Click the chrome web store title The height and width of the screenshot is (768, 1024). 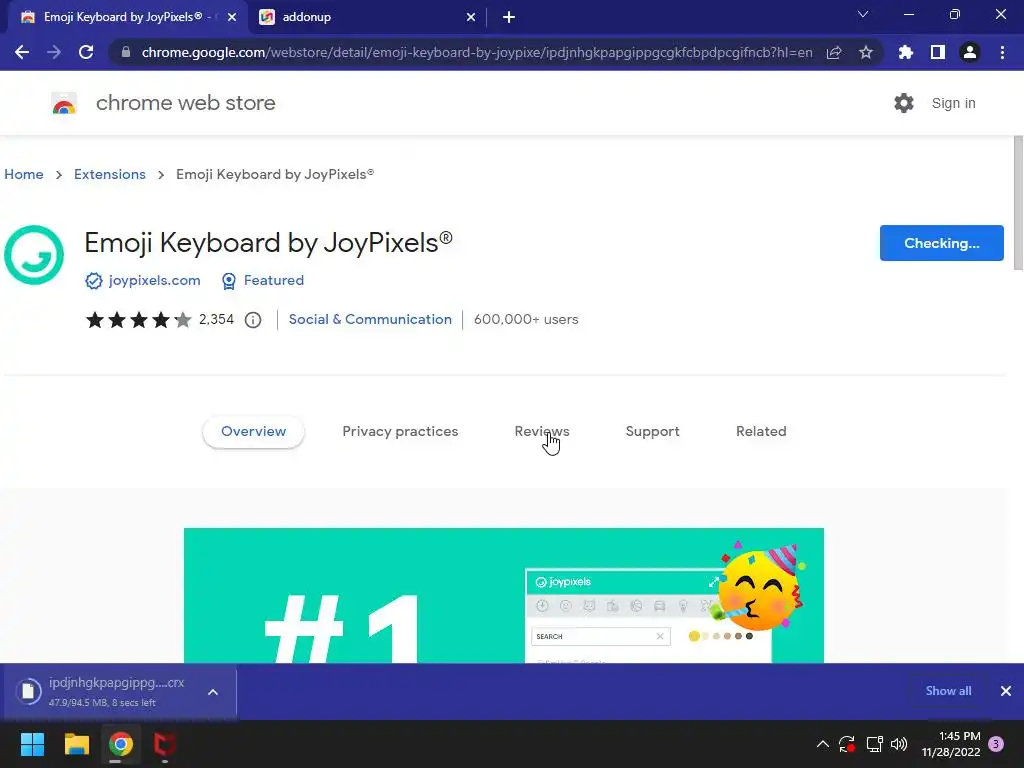click(185, 103)
